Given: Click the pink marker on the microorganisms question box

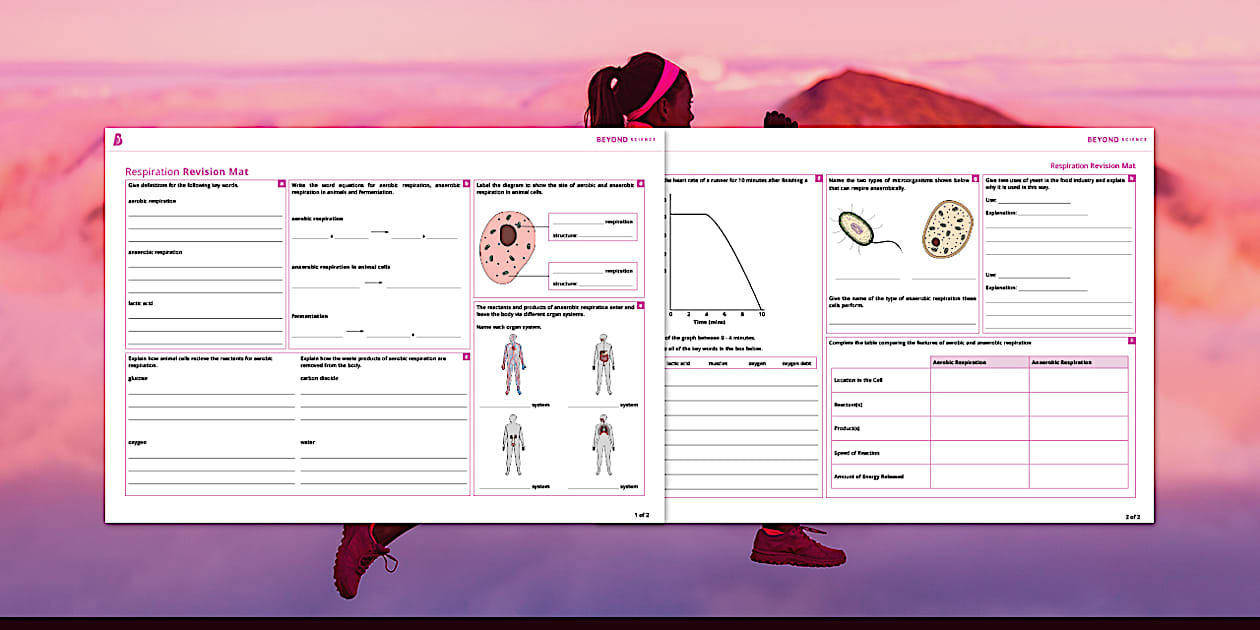Looking at the screenshot, I should [975, 179].
